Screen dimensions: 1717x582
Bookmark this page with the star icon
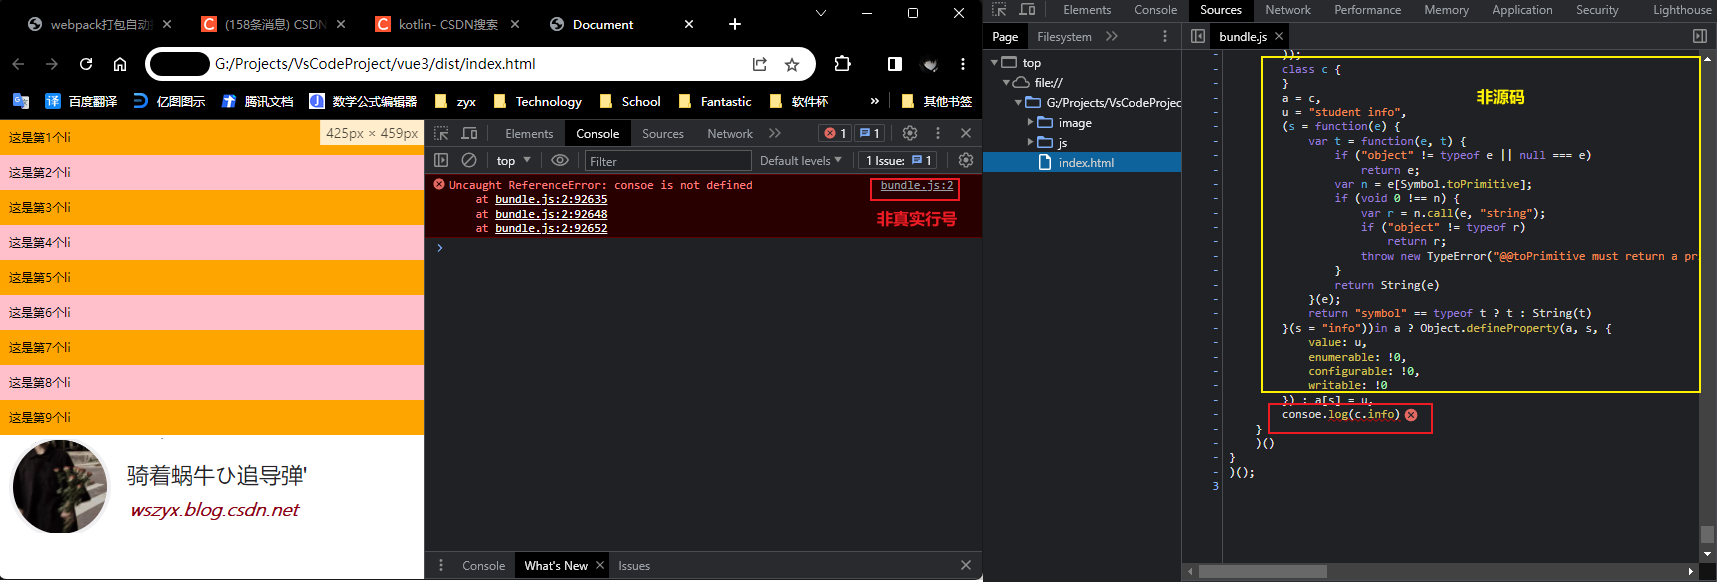click(x=792, y=64)
